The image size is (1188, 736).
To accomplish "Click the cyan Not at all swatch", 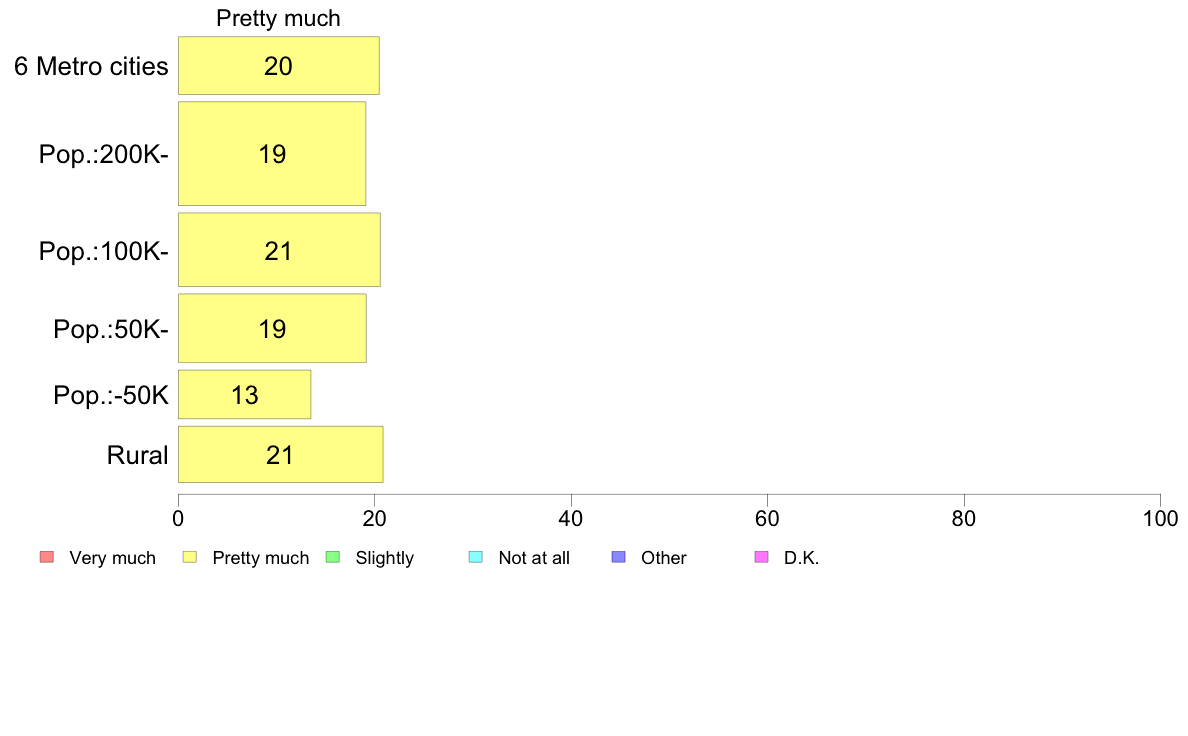I will click(x=476, y=557).
